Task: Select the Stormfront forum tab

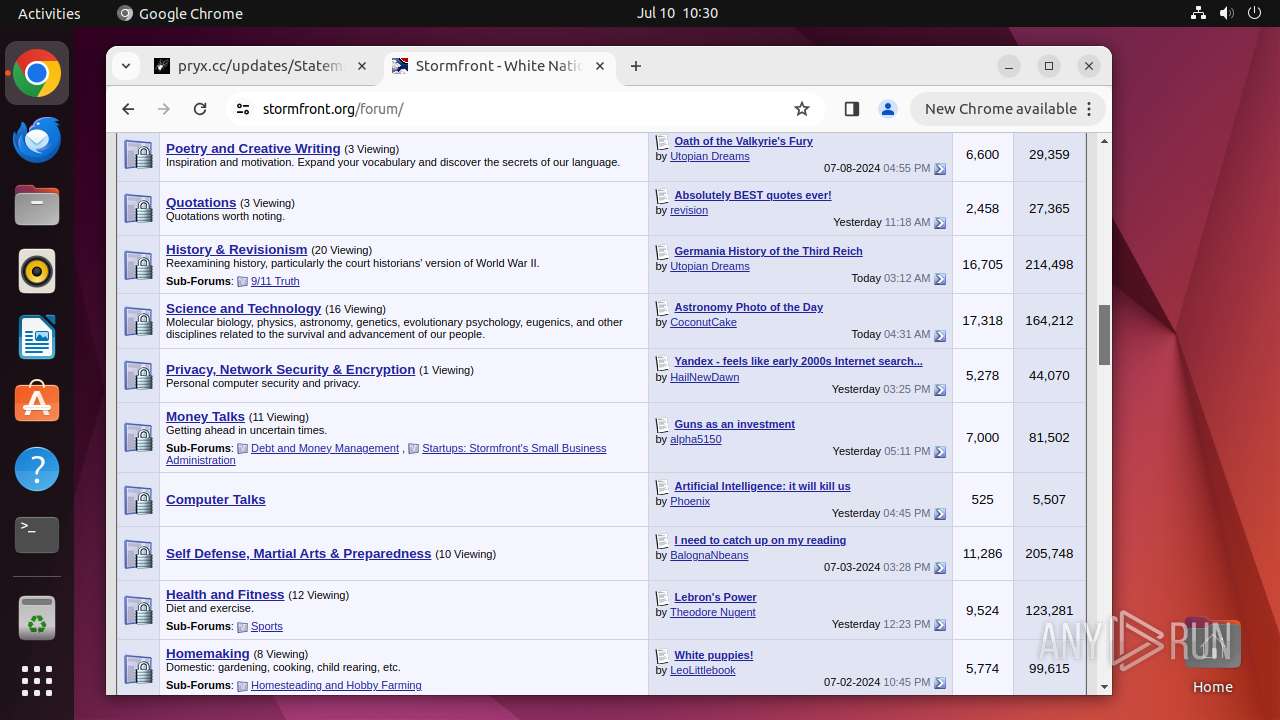Action: point(499,66)
